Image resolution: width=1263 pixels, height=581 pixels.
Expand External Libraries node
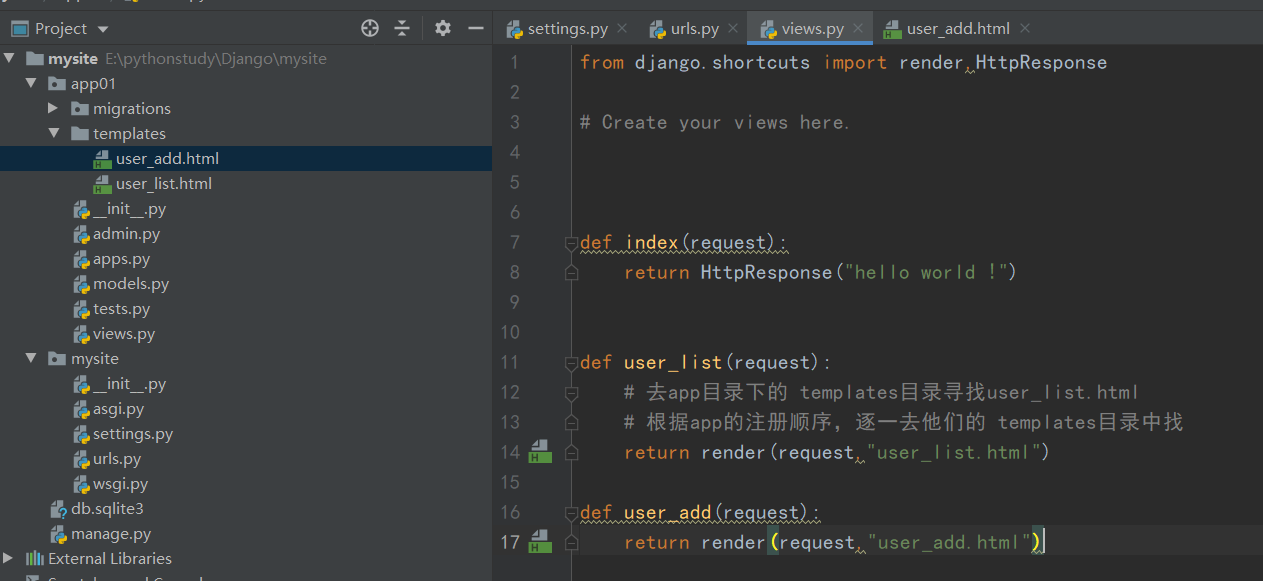(x=10, y=558)
